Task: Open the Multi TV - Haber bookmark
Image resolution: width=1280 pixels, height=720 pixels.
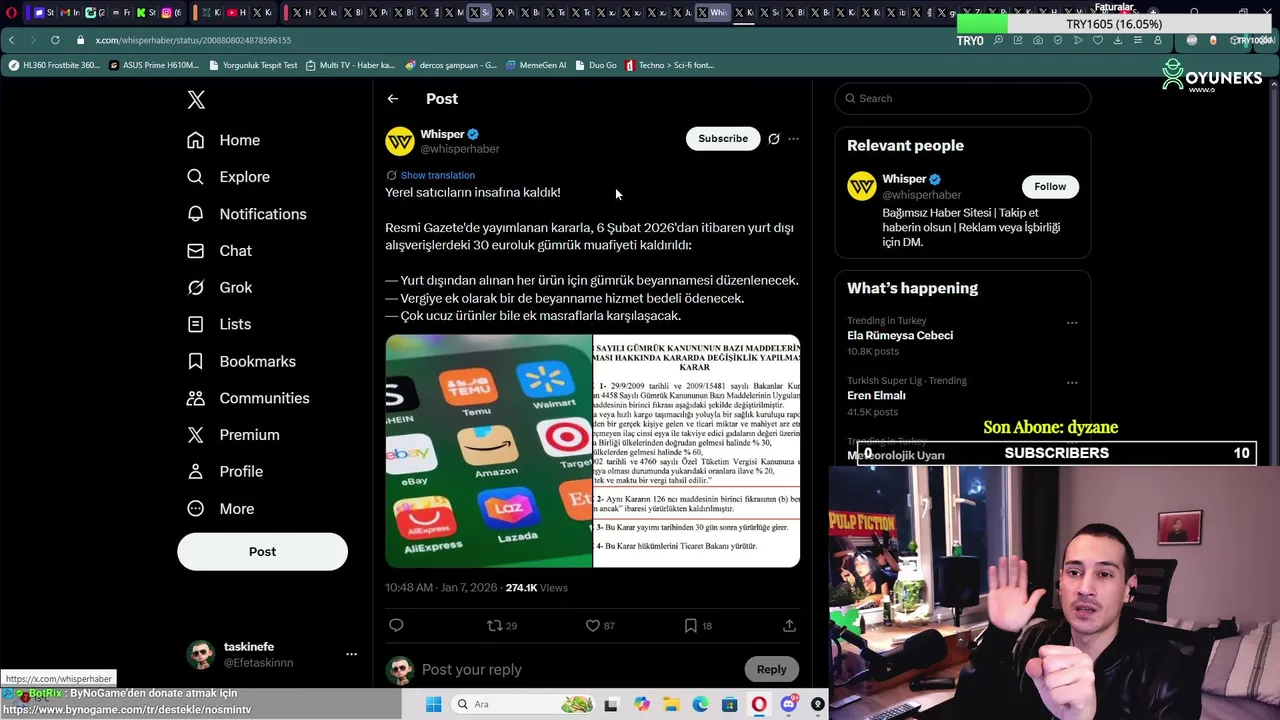Action: tap(350, 65)
